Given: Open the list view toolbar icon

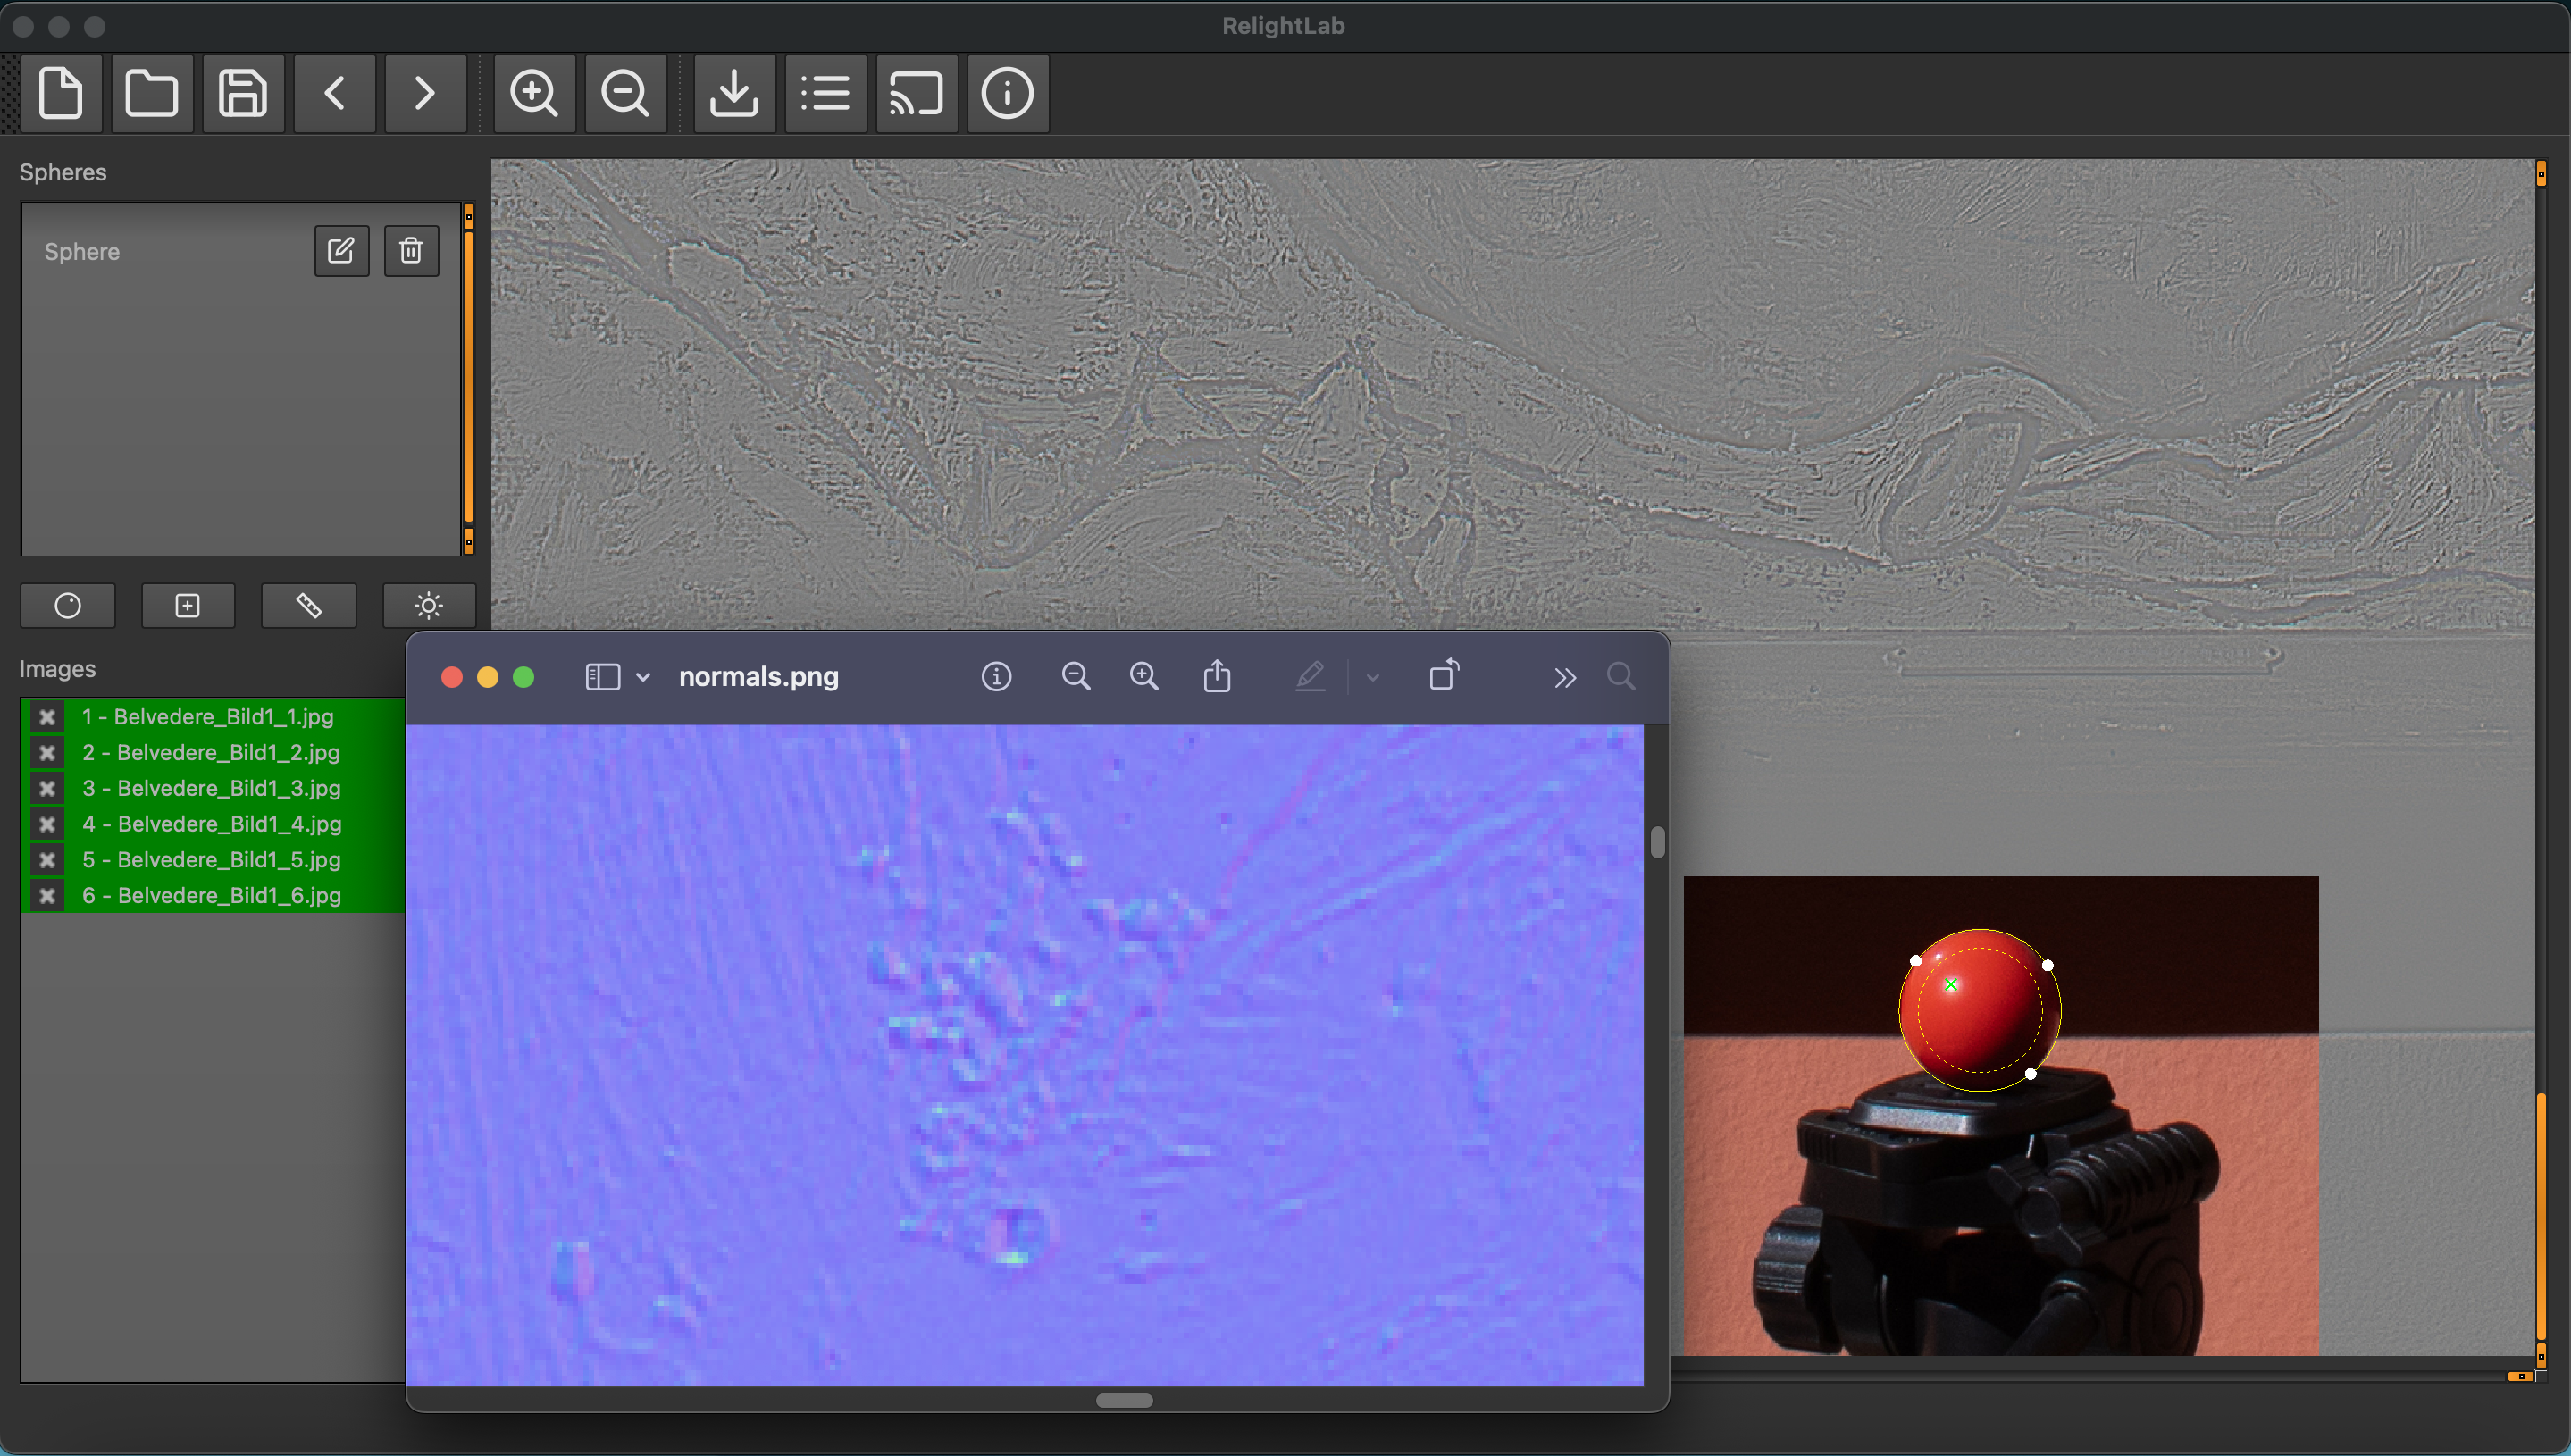Looking at the screenshot, I should coord(825,94).
